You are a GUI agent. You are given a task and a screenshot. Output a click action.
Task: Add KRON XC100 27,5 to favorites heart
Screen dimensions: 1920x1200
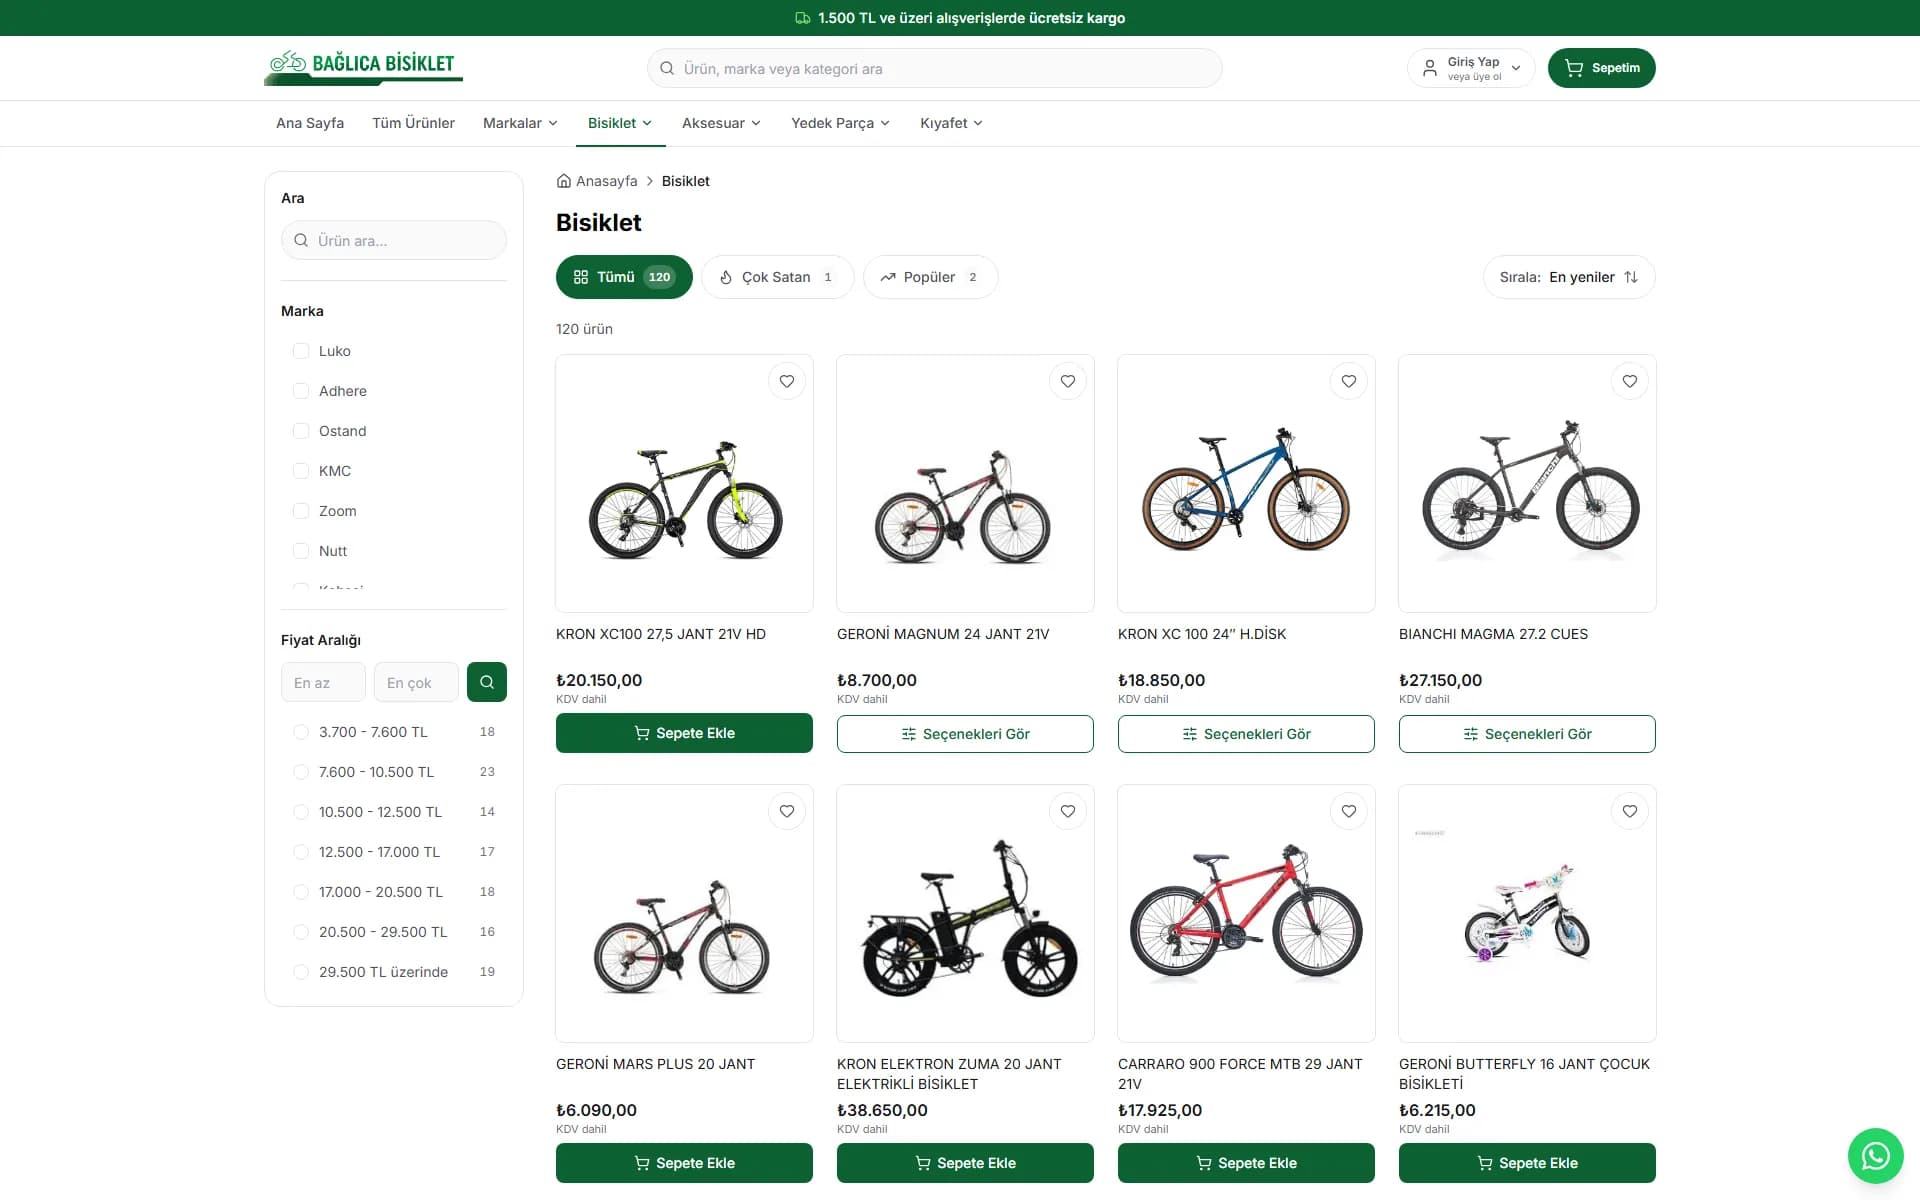click(x=787, y=381)
